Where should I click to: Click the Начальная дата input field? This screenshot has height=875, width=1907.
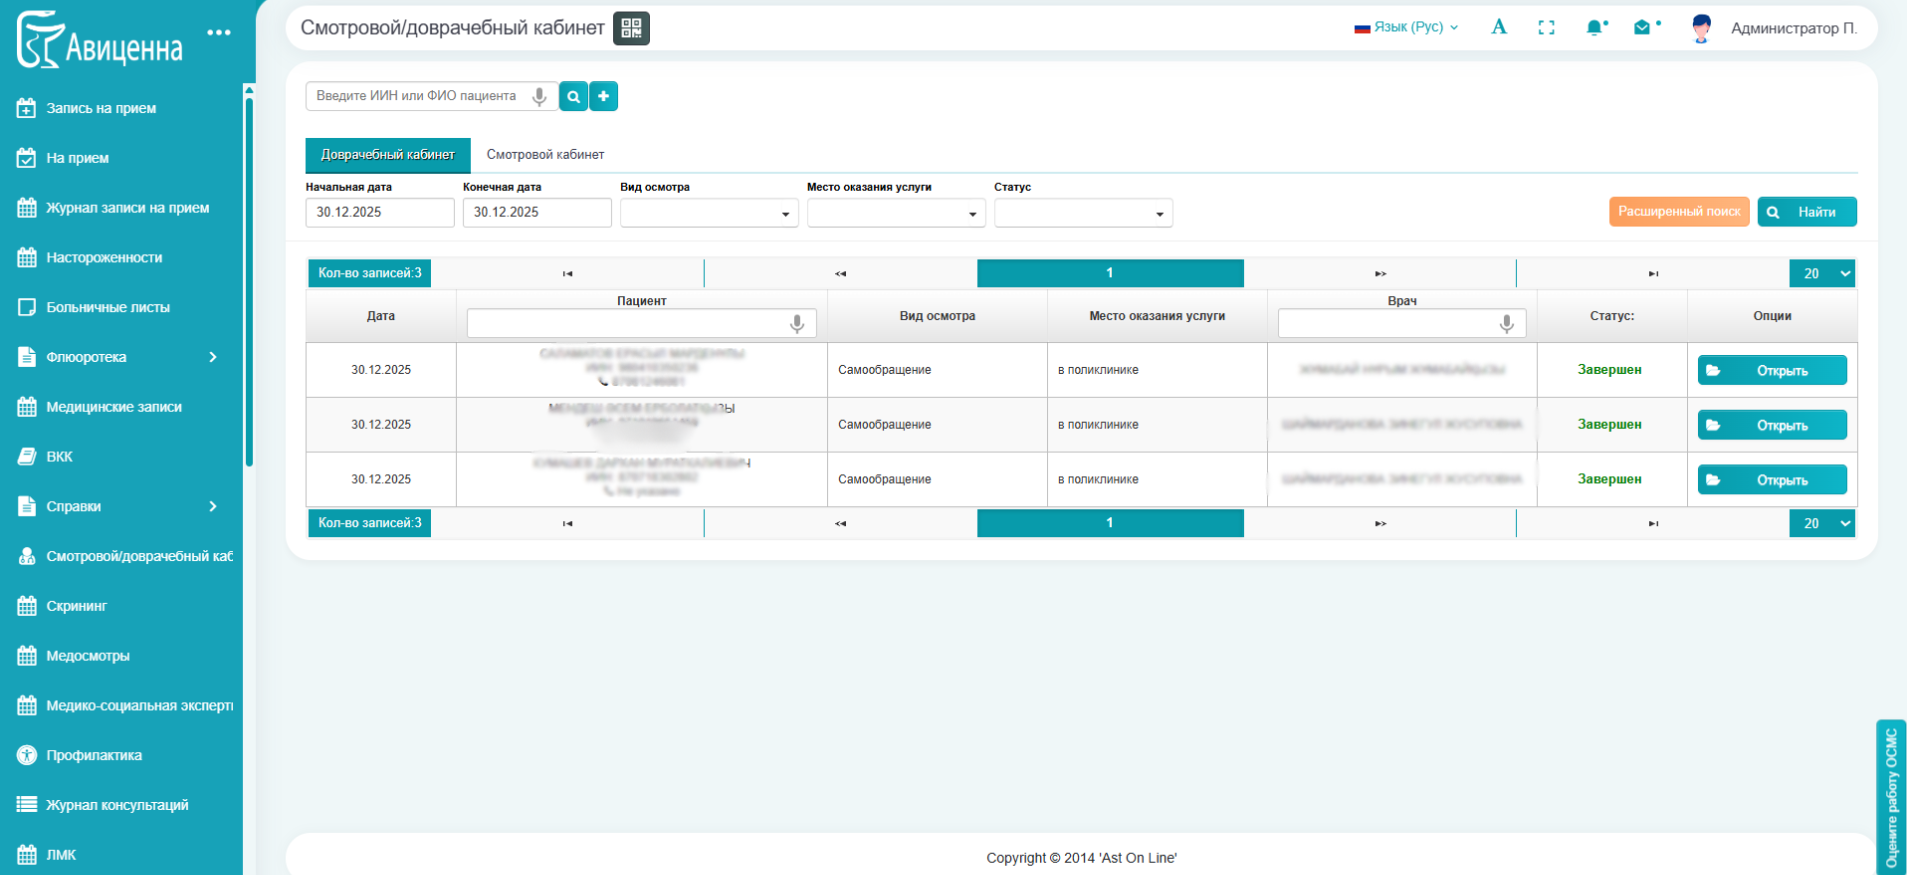pyautogui.click(x=379, y=213)
